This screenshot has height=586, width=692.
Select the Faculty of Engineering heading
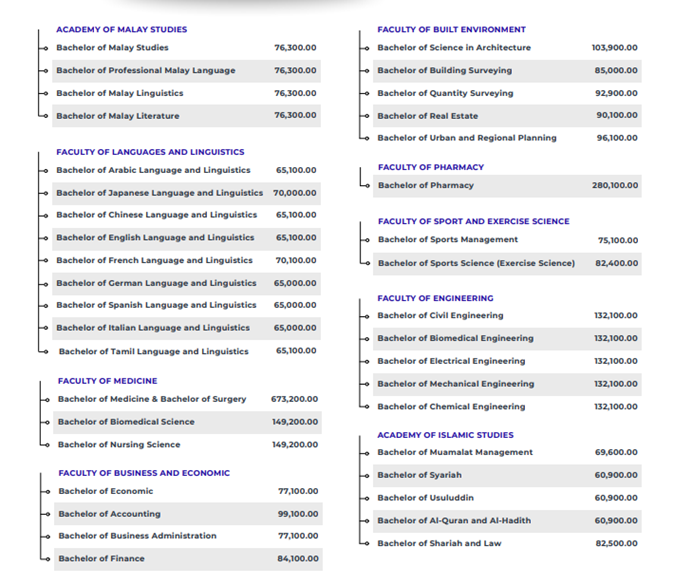(435, 298)
